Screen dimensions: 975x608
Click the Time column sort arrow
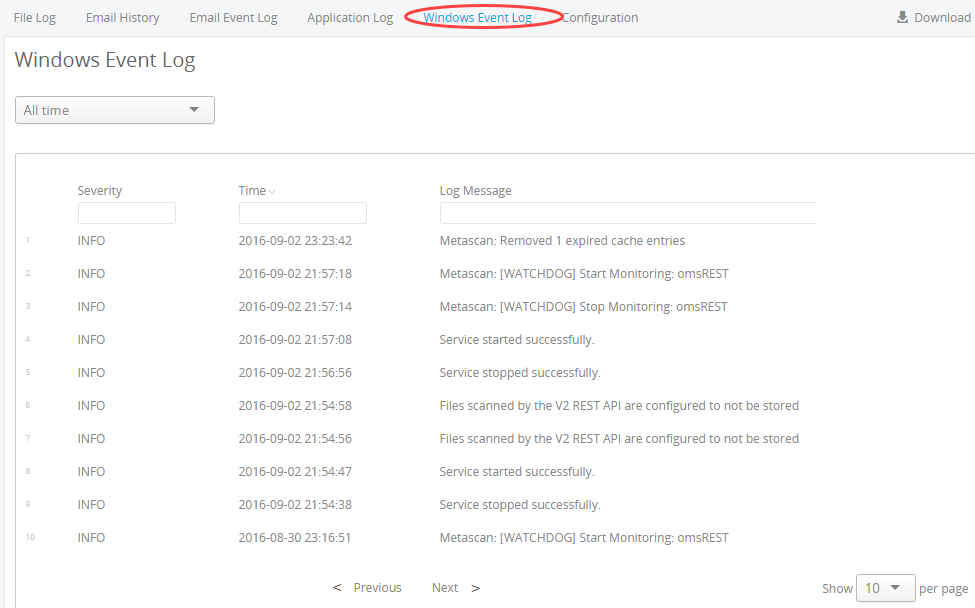coord(272,192)
